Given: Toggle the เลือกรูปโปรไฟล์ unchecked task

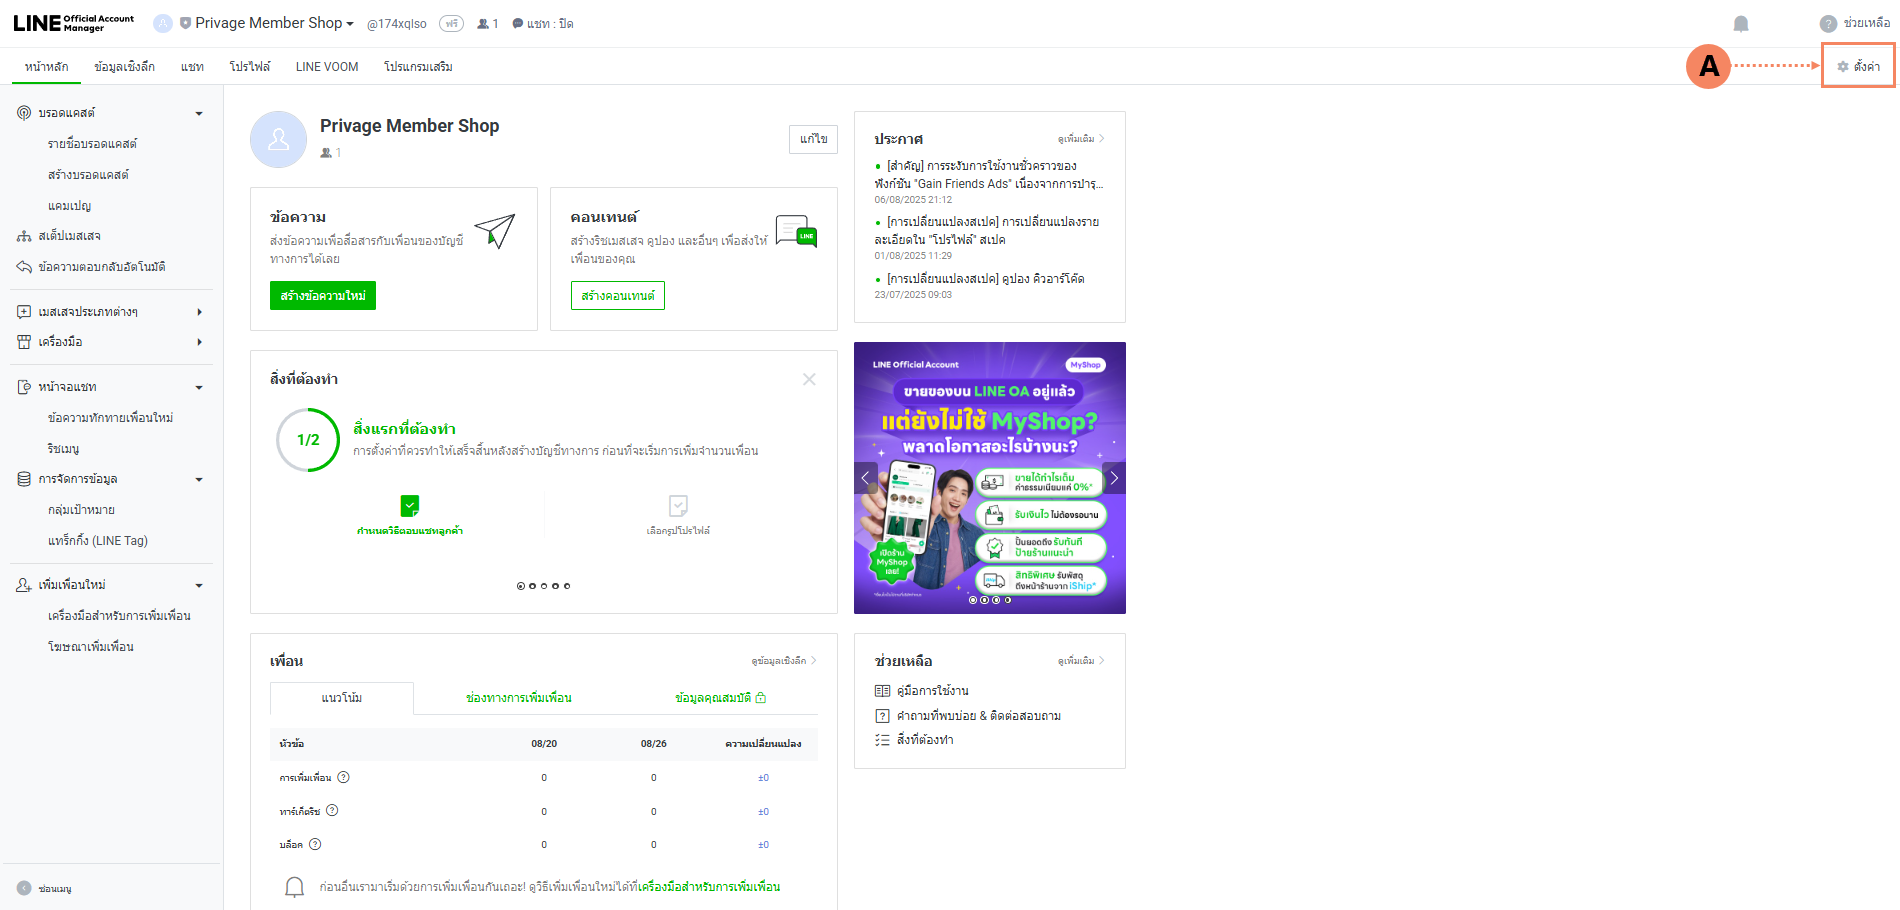Looking at the screenshot, I should coord(678,506).
